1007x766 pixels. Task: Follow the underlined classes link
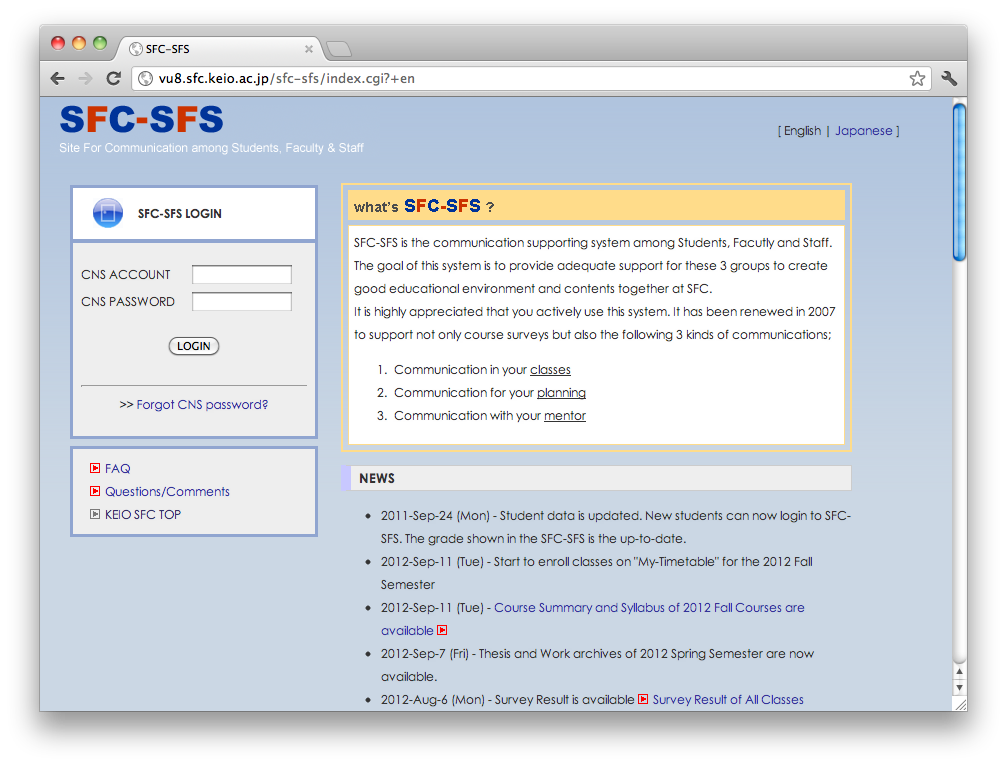tap(550, 370)
